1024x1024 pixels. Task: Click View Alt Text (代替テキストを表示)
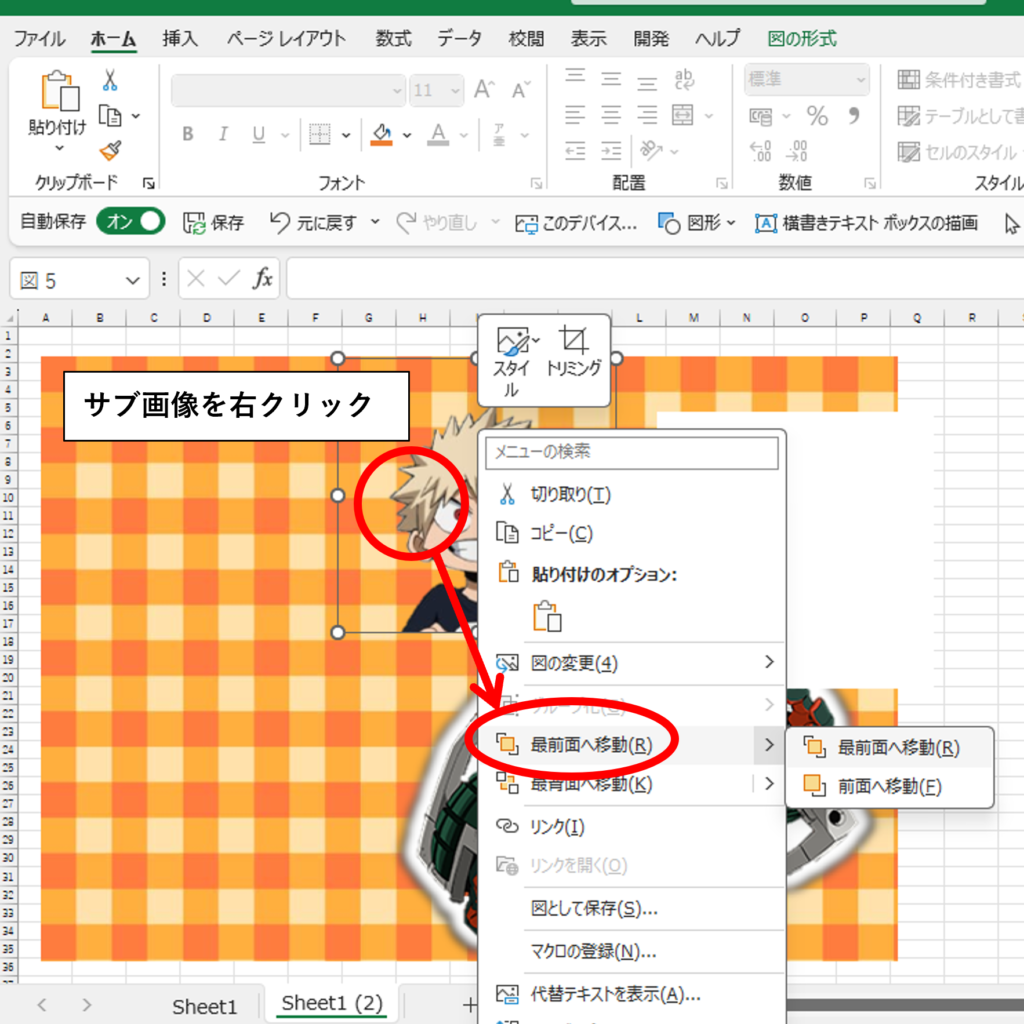[633, 994]
